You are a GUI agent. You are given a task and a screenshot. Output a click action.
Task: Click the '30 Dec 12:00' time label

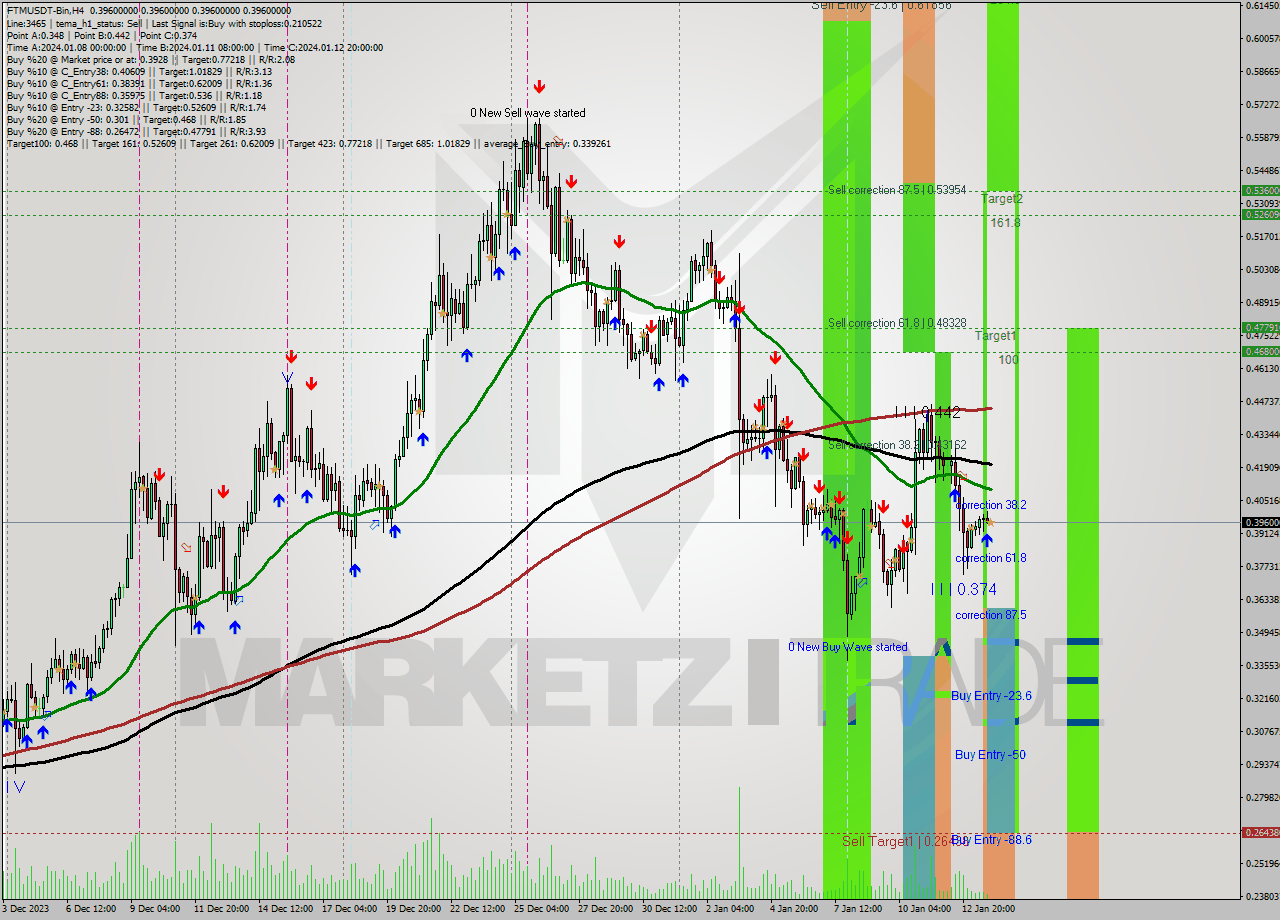669,908
